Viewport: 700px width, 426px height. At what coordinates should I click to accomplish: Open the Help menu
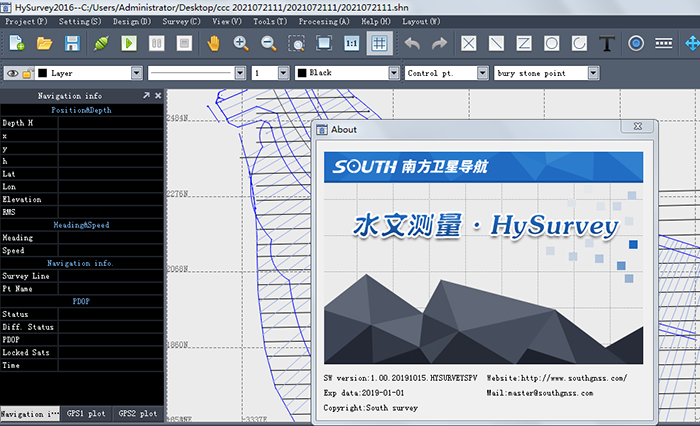click(x=375, y=21)
